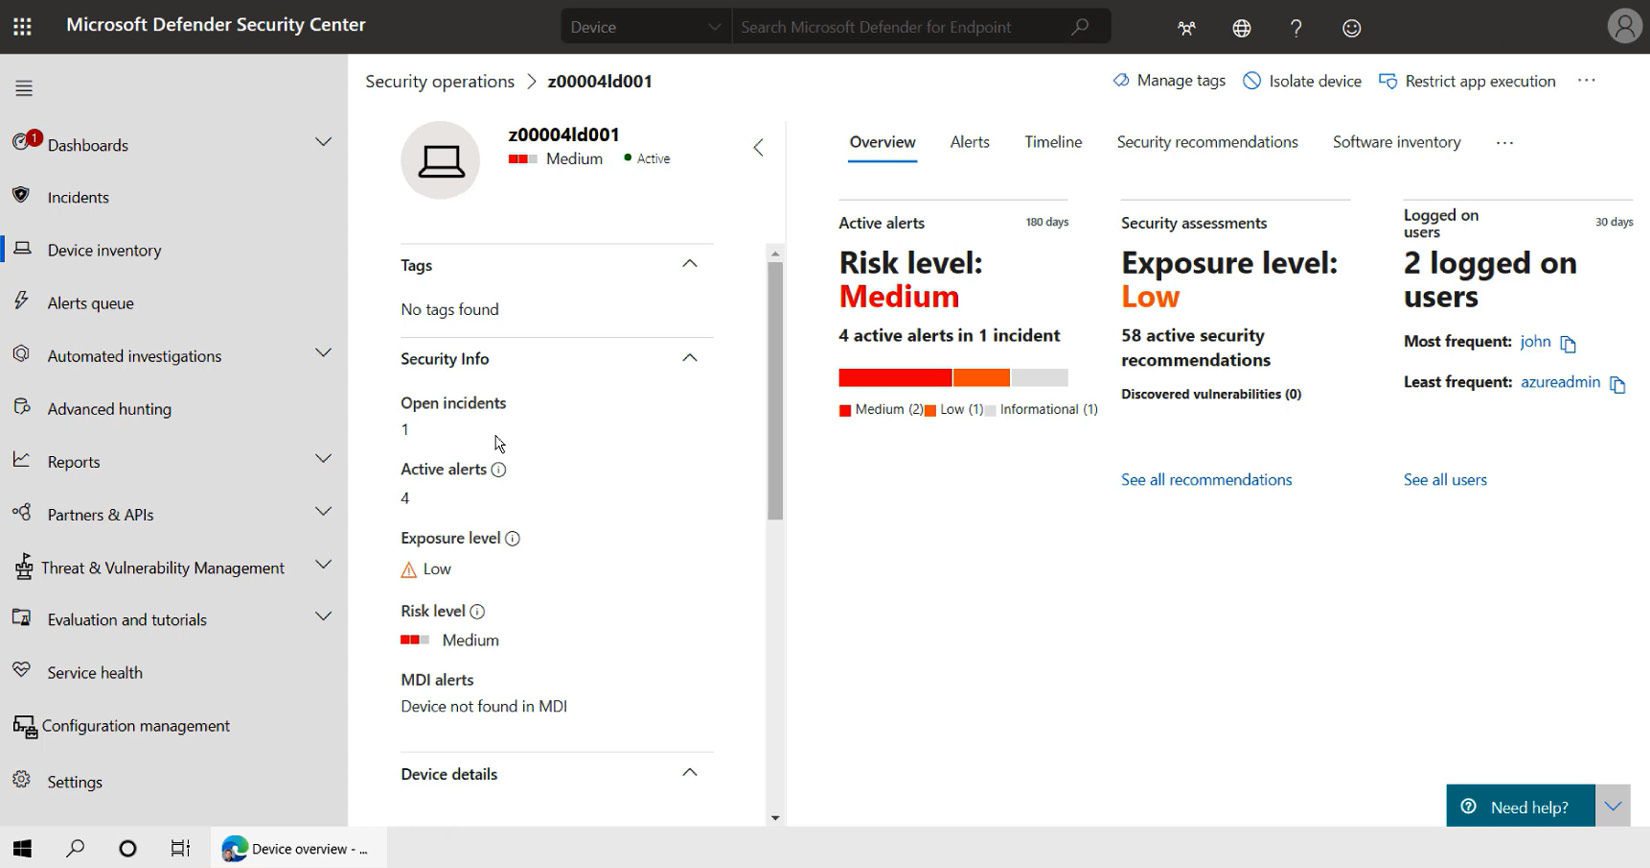The height and width of the screenshot is (868, 1650).
Task: Click Manage tags button
Action: [x=1169, y=81]
